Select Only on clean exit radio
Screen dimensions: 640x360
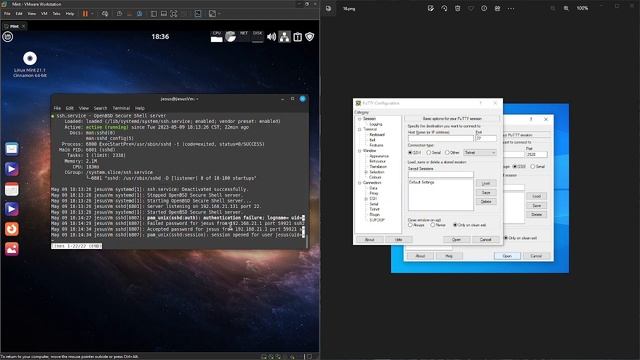click(455, 225)
